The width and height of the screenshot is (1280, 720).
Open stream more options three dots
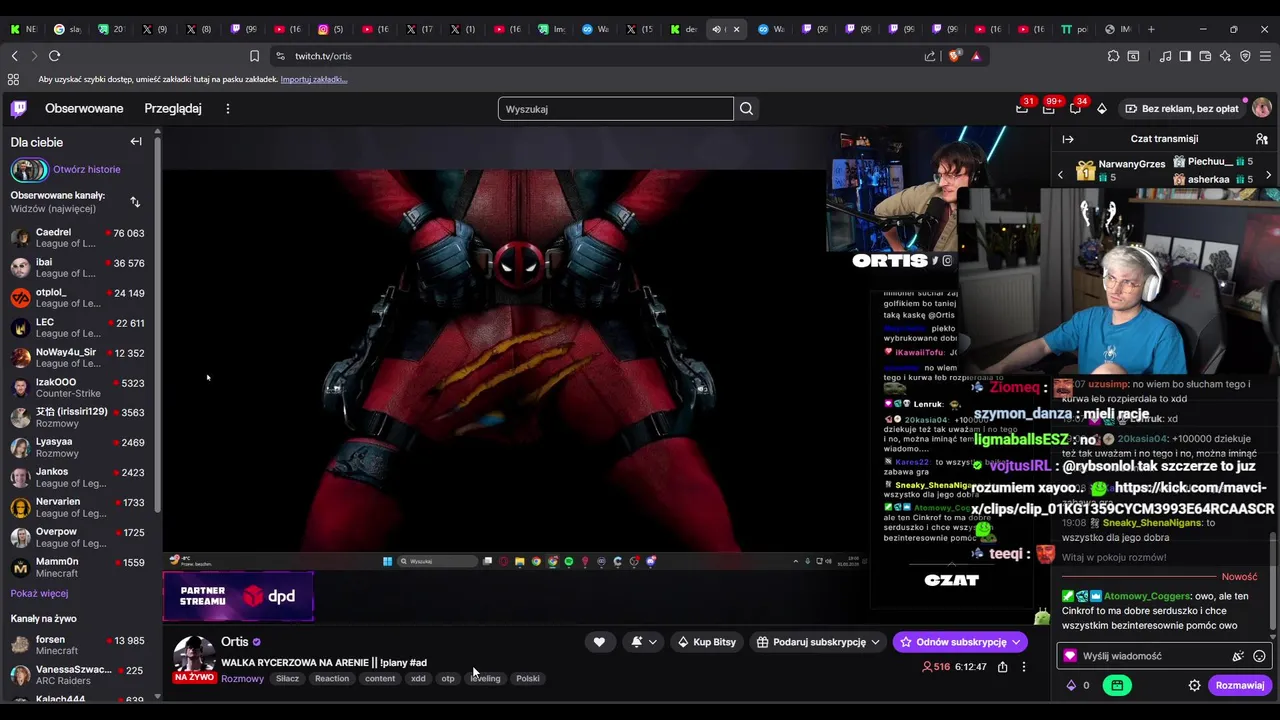pos(1023,667)
